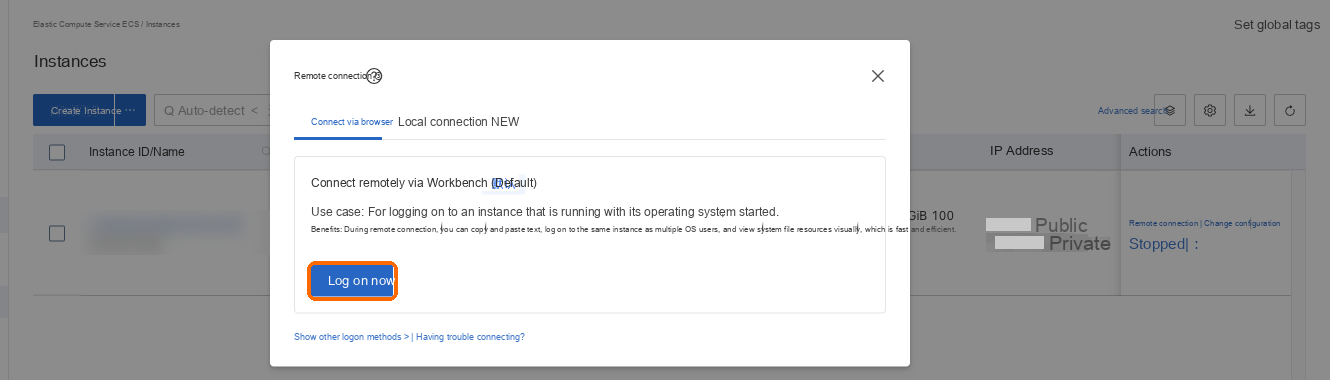Viewport: 1330px width, 380px height.
Task: Open Set global tags
Action: (1277, 25)
